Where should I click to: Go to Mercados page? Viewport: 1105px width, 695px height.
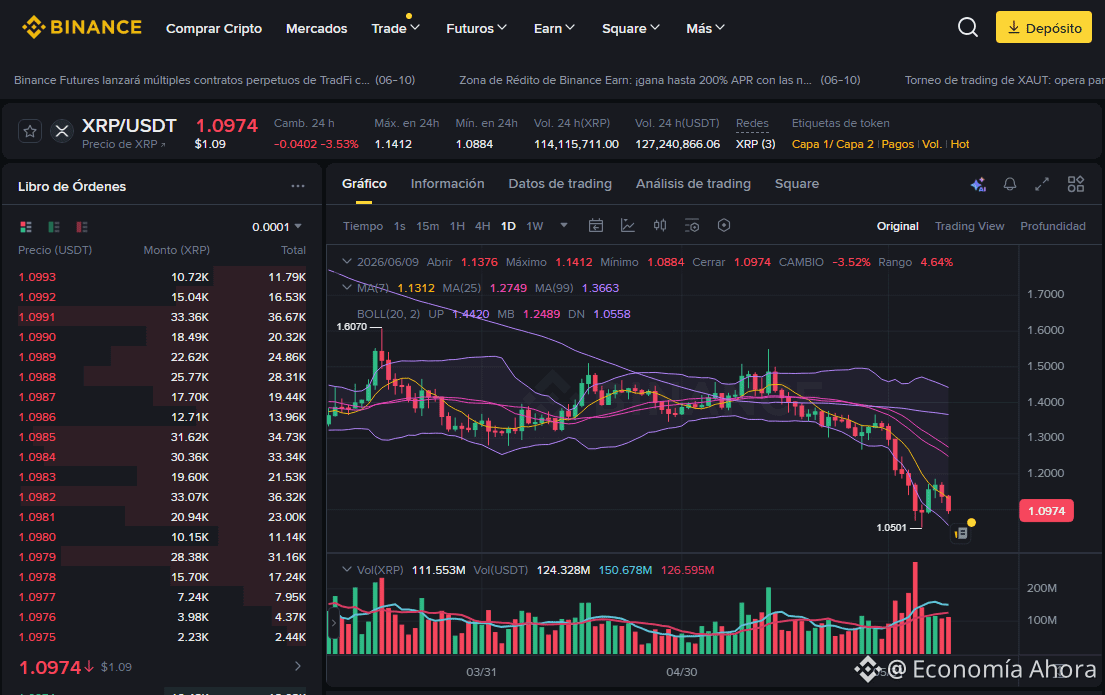click(x=316, y=28)
